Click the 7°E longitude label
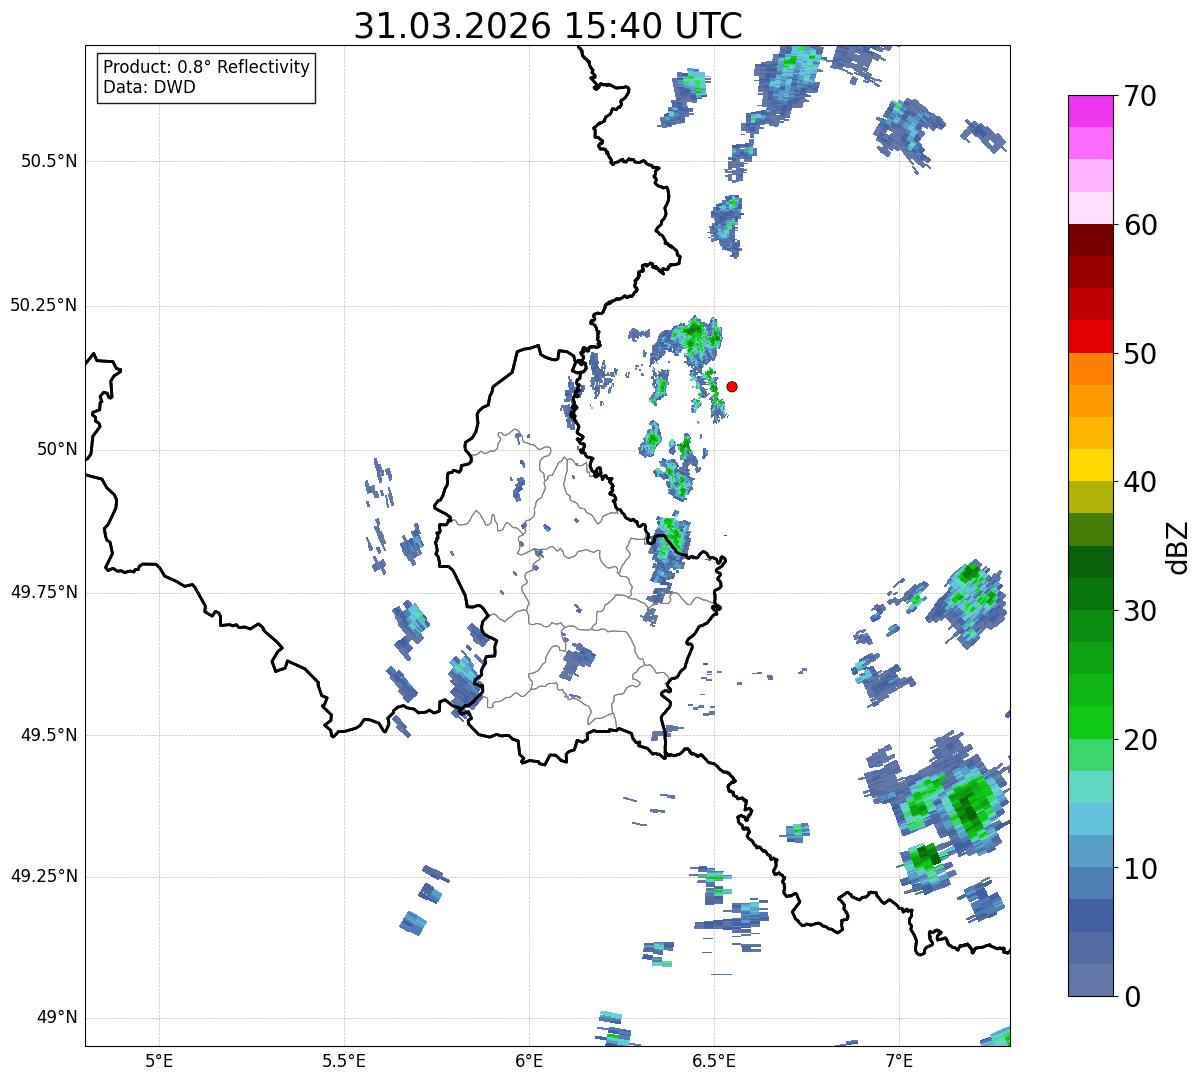Viewport: 1202px width, 1081px height. 899,1060
